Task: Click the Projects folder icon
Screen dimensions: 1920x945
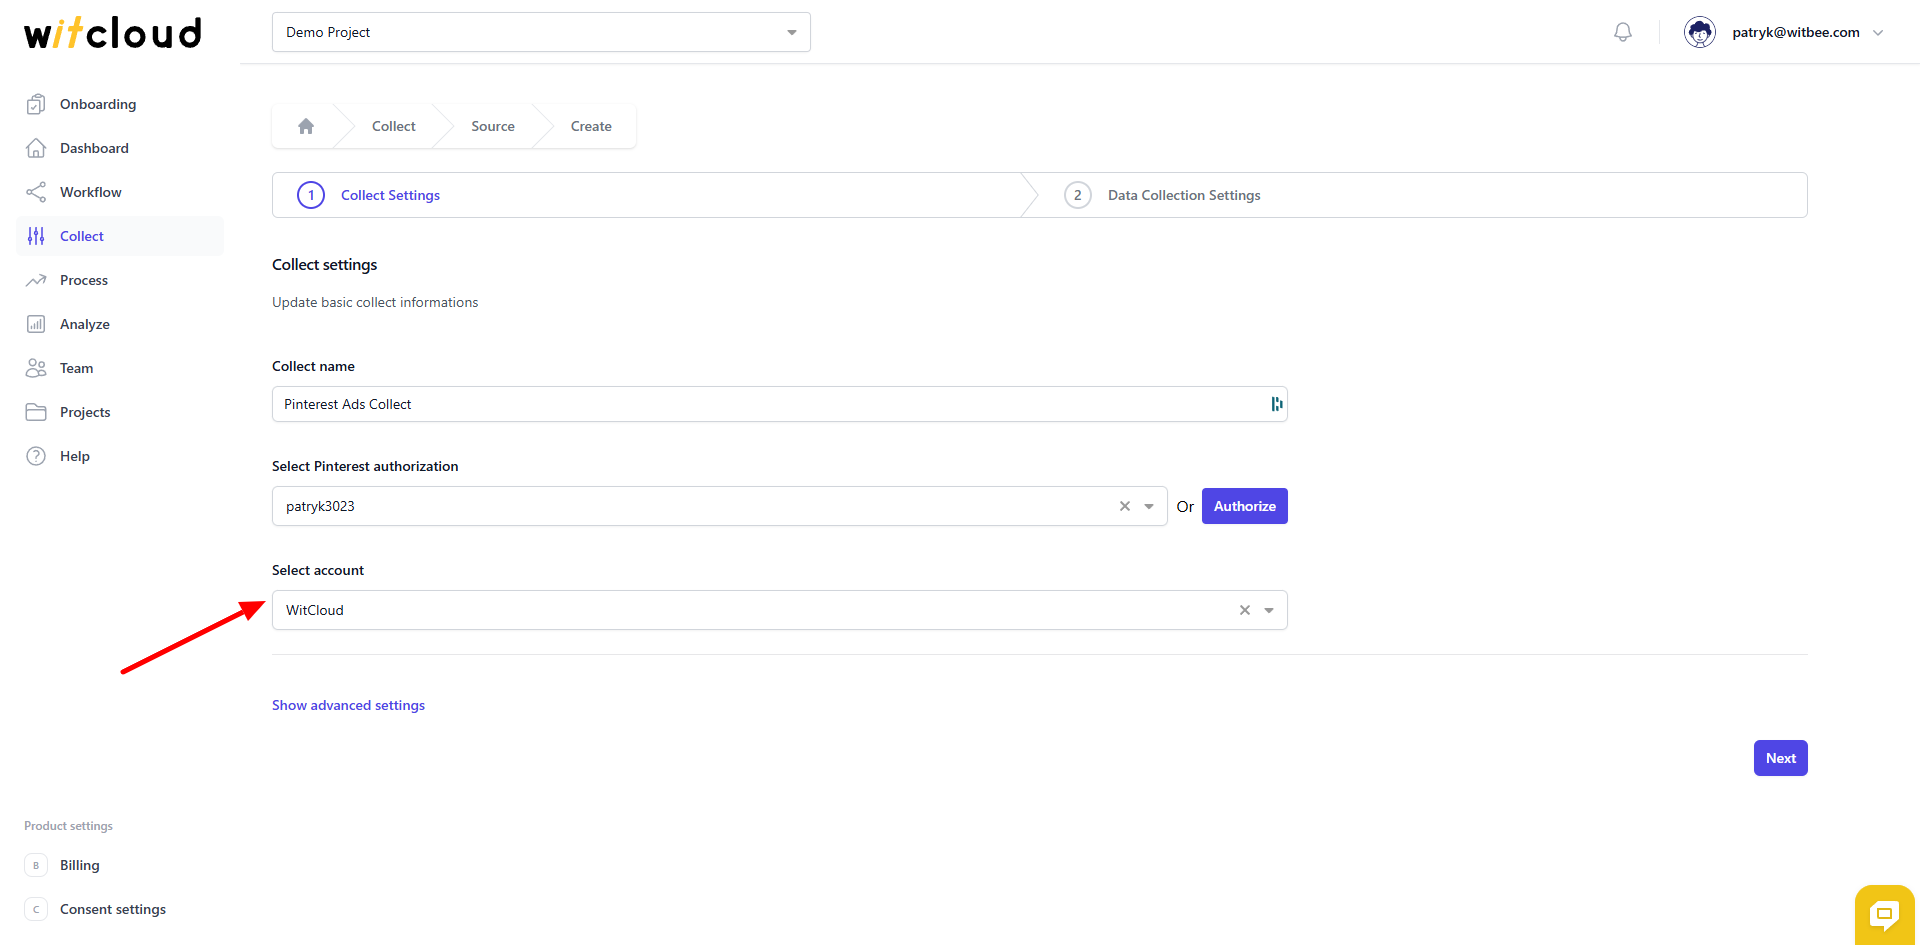Action: (36, 412)
